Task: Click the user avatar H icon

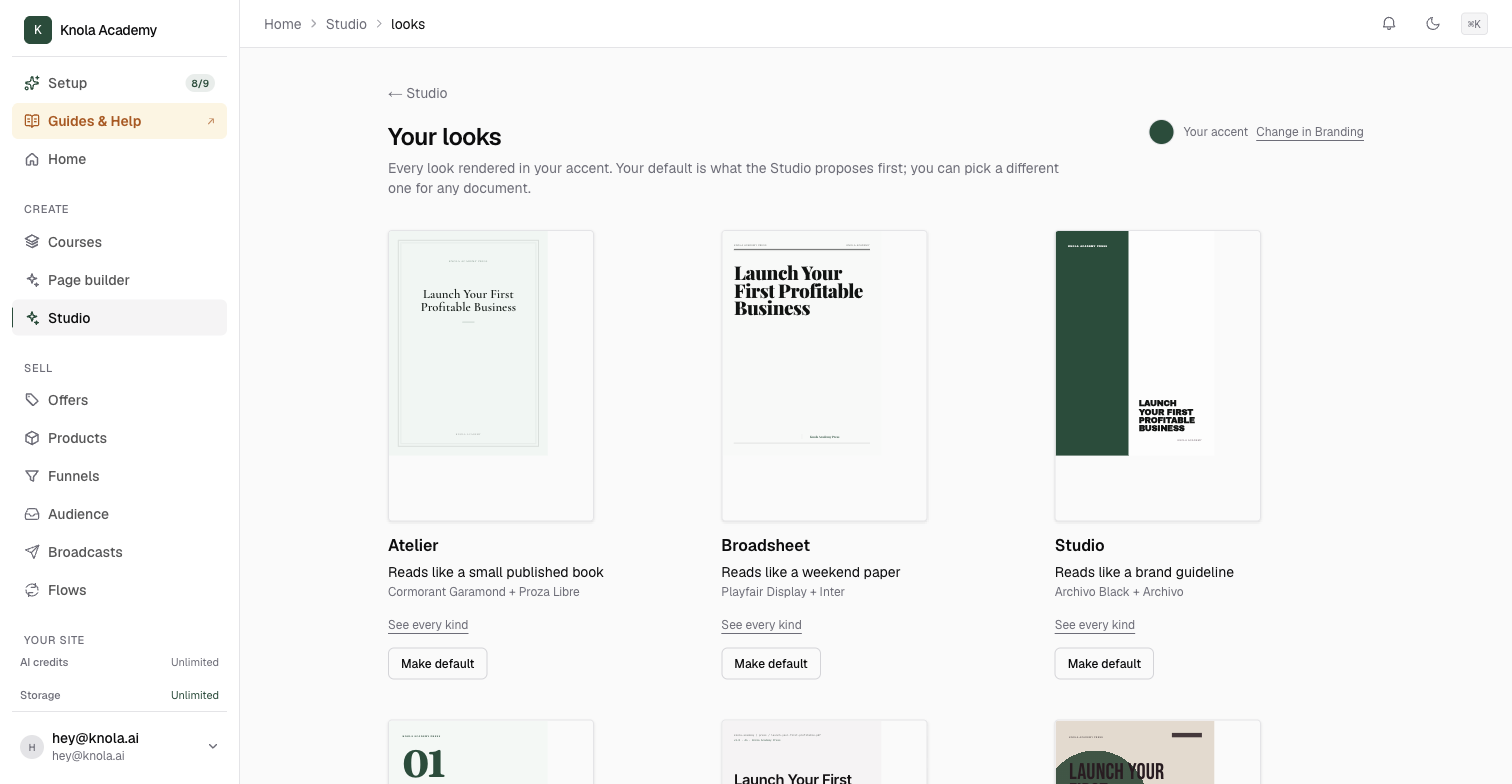Action: point(32,746)
